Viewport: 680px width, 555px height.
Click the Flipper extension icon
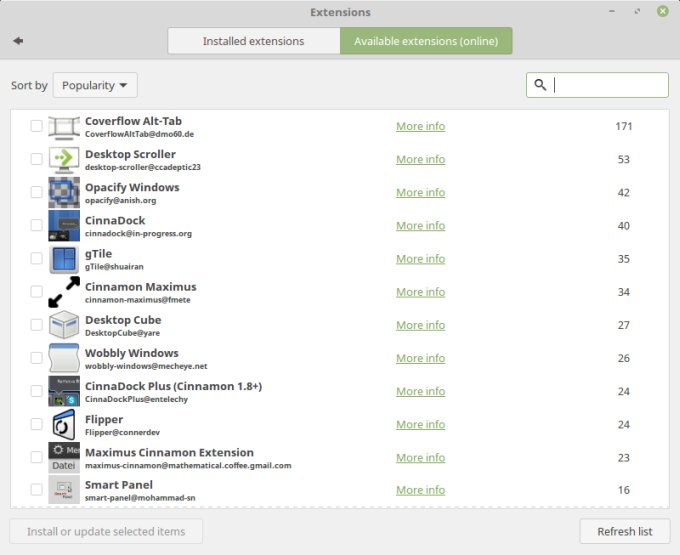click(64, 424)
